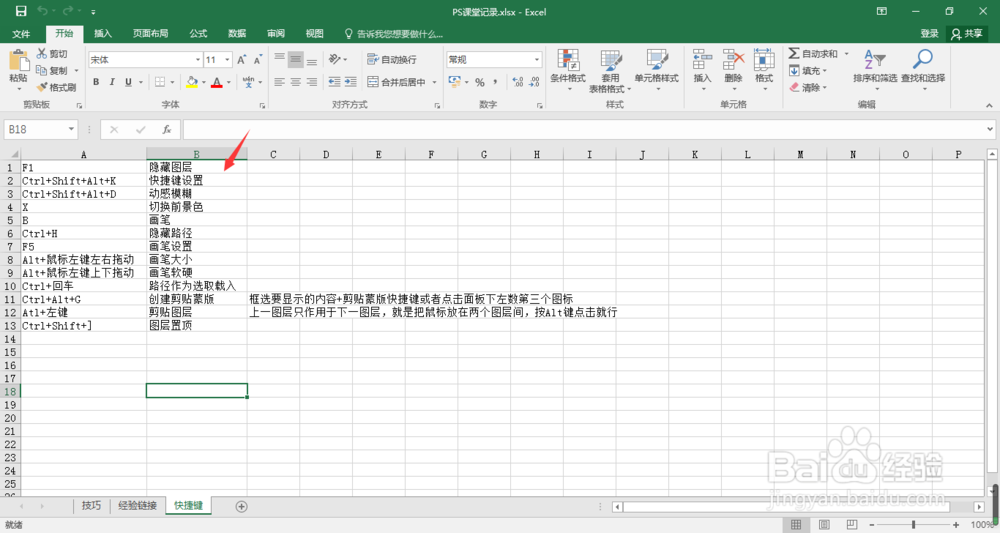This screenshot has width=1000, height=533.
Task: Open the font size dropdown
Action: [227, 59]
